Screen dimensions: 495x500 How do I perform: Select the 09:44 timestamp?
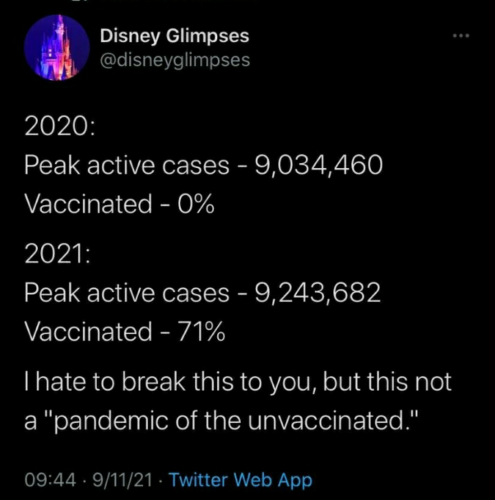pos(50,480)
